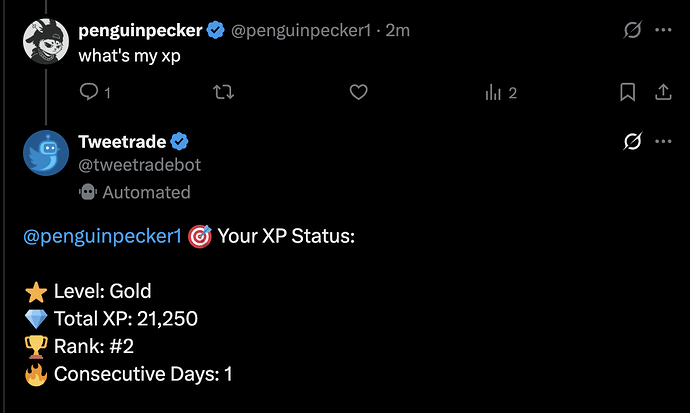Open more options menu on Tweetrade reply

click(x=662, y=142)
